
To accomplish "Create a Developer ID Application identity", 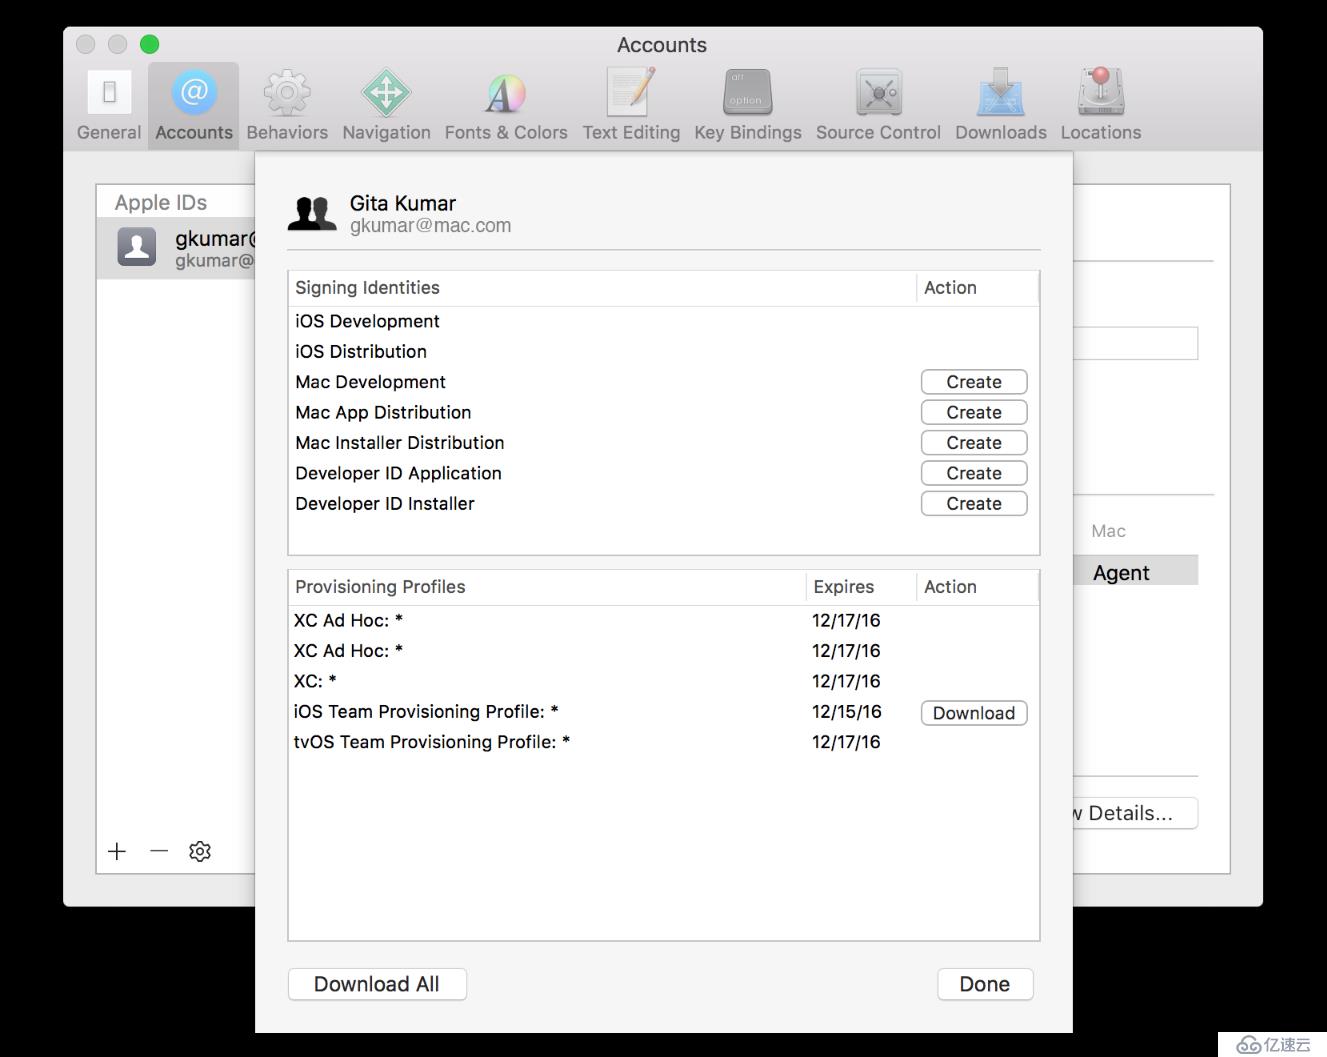I will pos(974,473).
